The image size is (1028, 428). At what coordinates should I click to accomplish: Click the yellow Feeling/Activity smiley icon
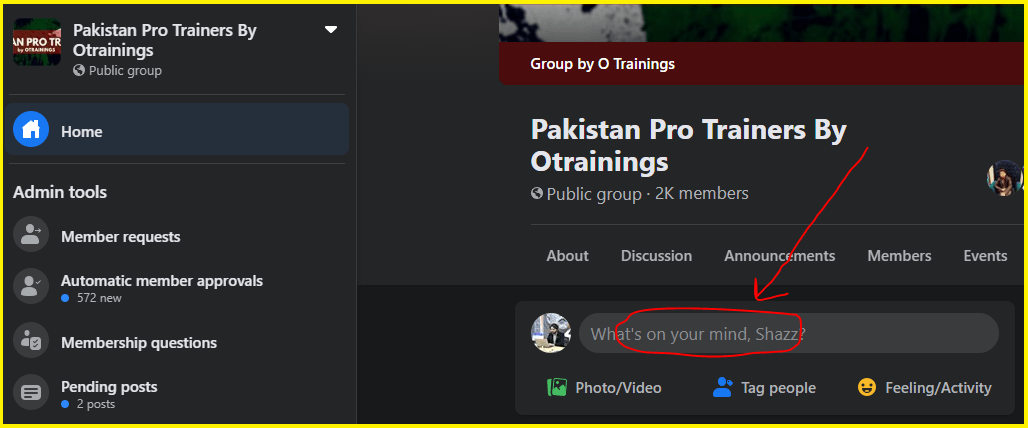click(x=867, y=387)
